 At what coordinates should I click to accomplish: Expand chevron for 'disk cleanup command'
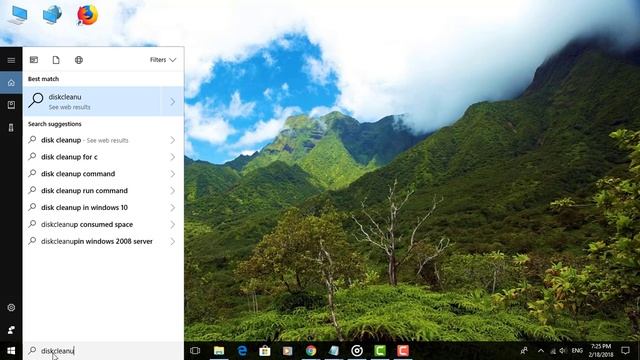click(x=173, y=174)
